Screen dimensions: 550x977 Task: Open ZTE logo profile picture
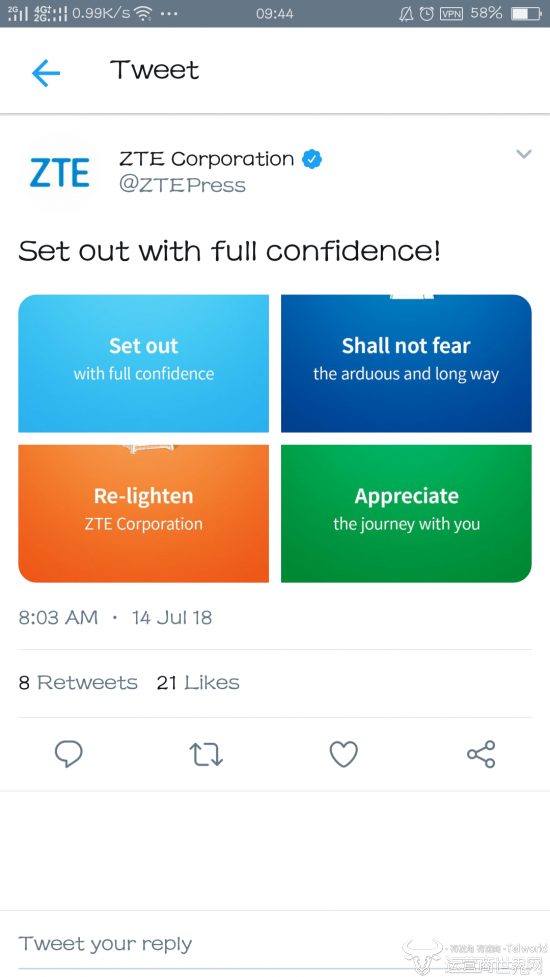pos(60,173)
